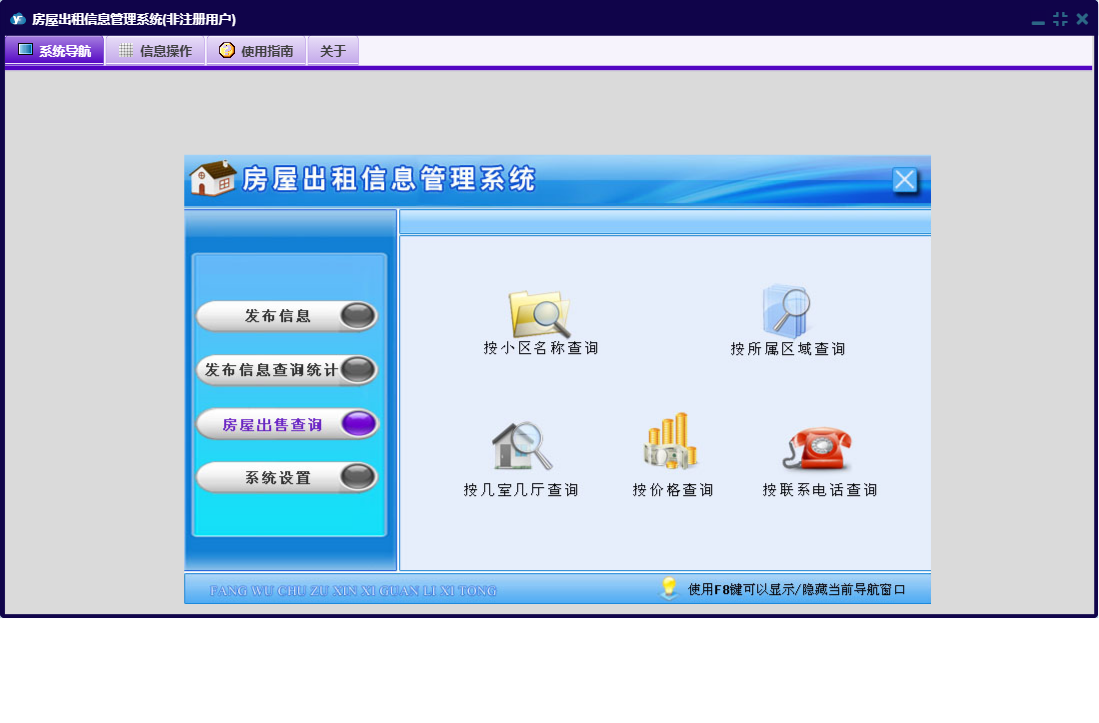The width and height of the screenshot is (1099, 723).
Task: Click the 按几室几厅查询 label
Action: click(x=521, y=490)
